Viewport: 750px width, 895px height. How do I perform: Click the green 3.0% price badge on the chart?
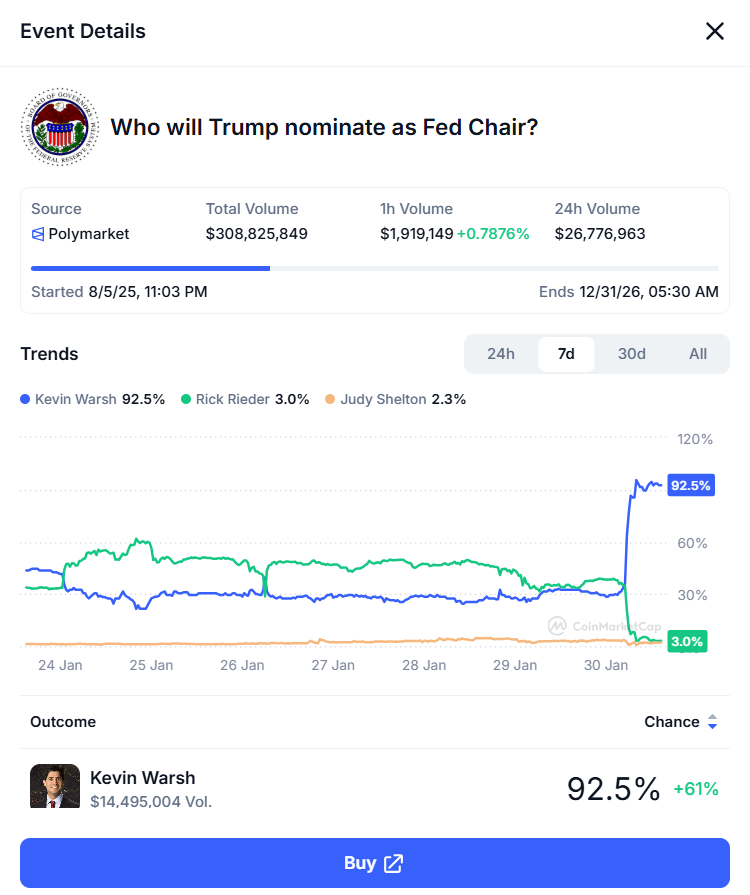click(x=687, y=641)
